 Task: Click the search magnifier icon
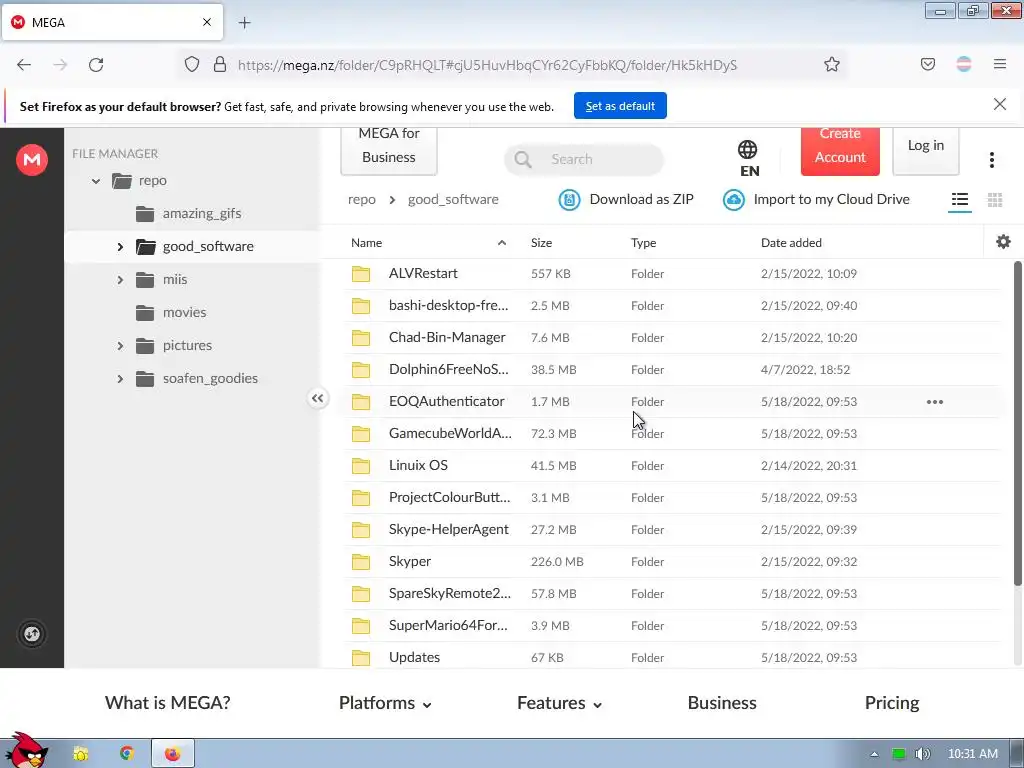tap(522, 159)
